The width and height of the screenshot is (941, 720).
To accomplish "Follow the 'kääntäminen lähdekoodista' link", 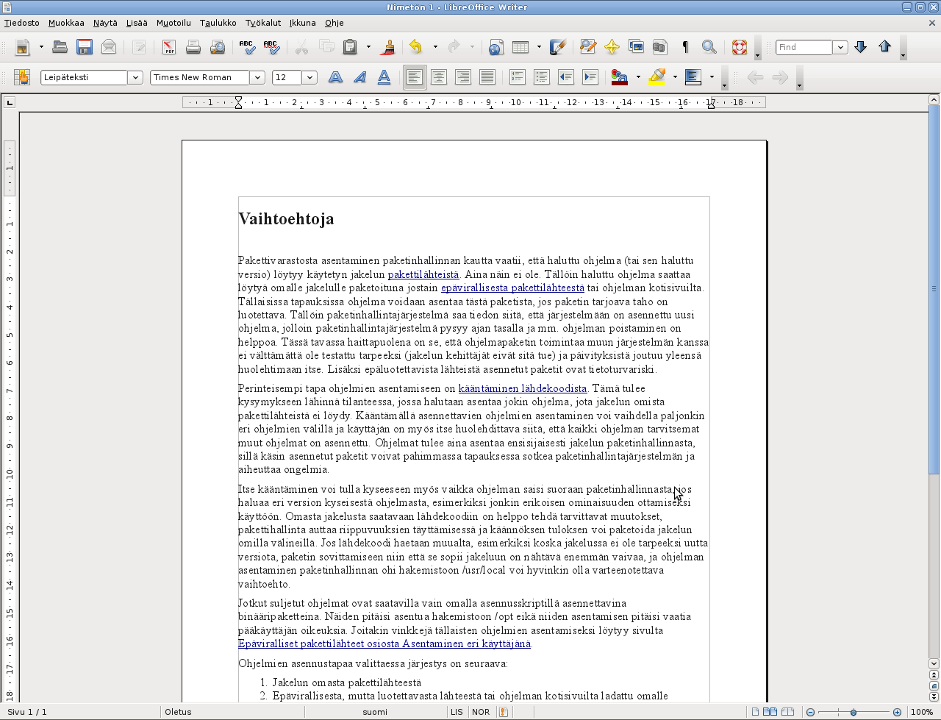I will click(522, 388).
